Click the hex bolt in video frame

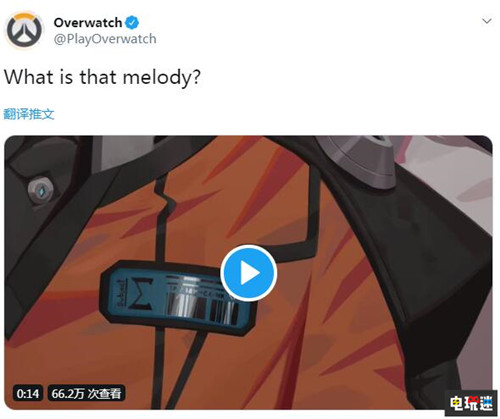click(x=41, y=191)
